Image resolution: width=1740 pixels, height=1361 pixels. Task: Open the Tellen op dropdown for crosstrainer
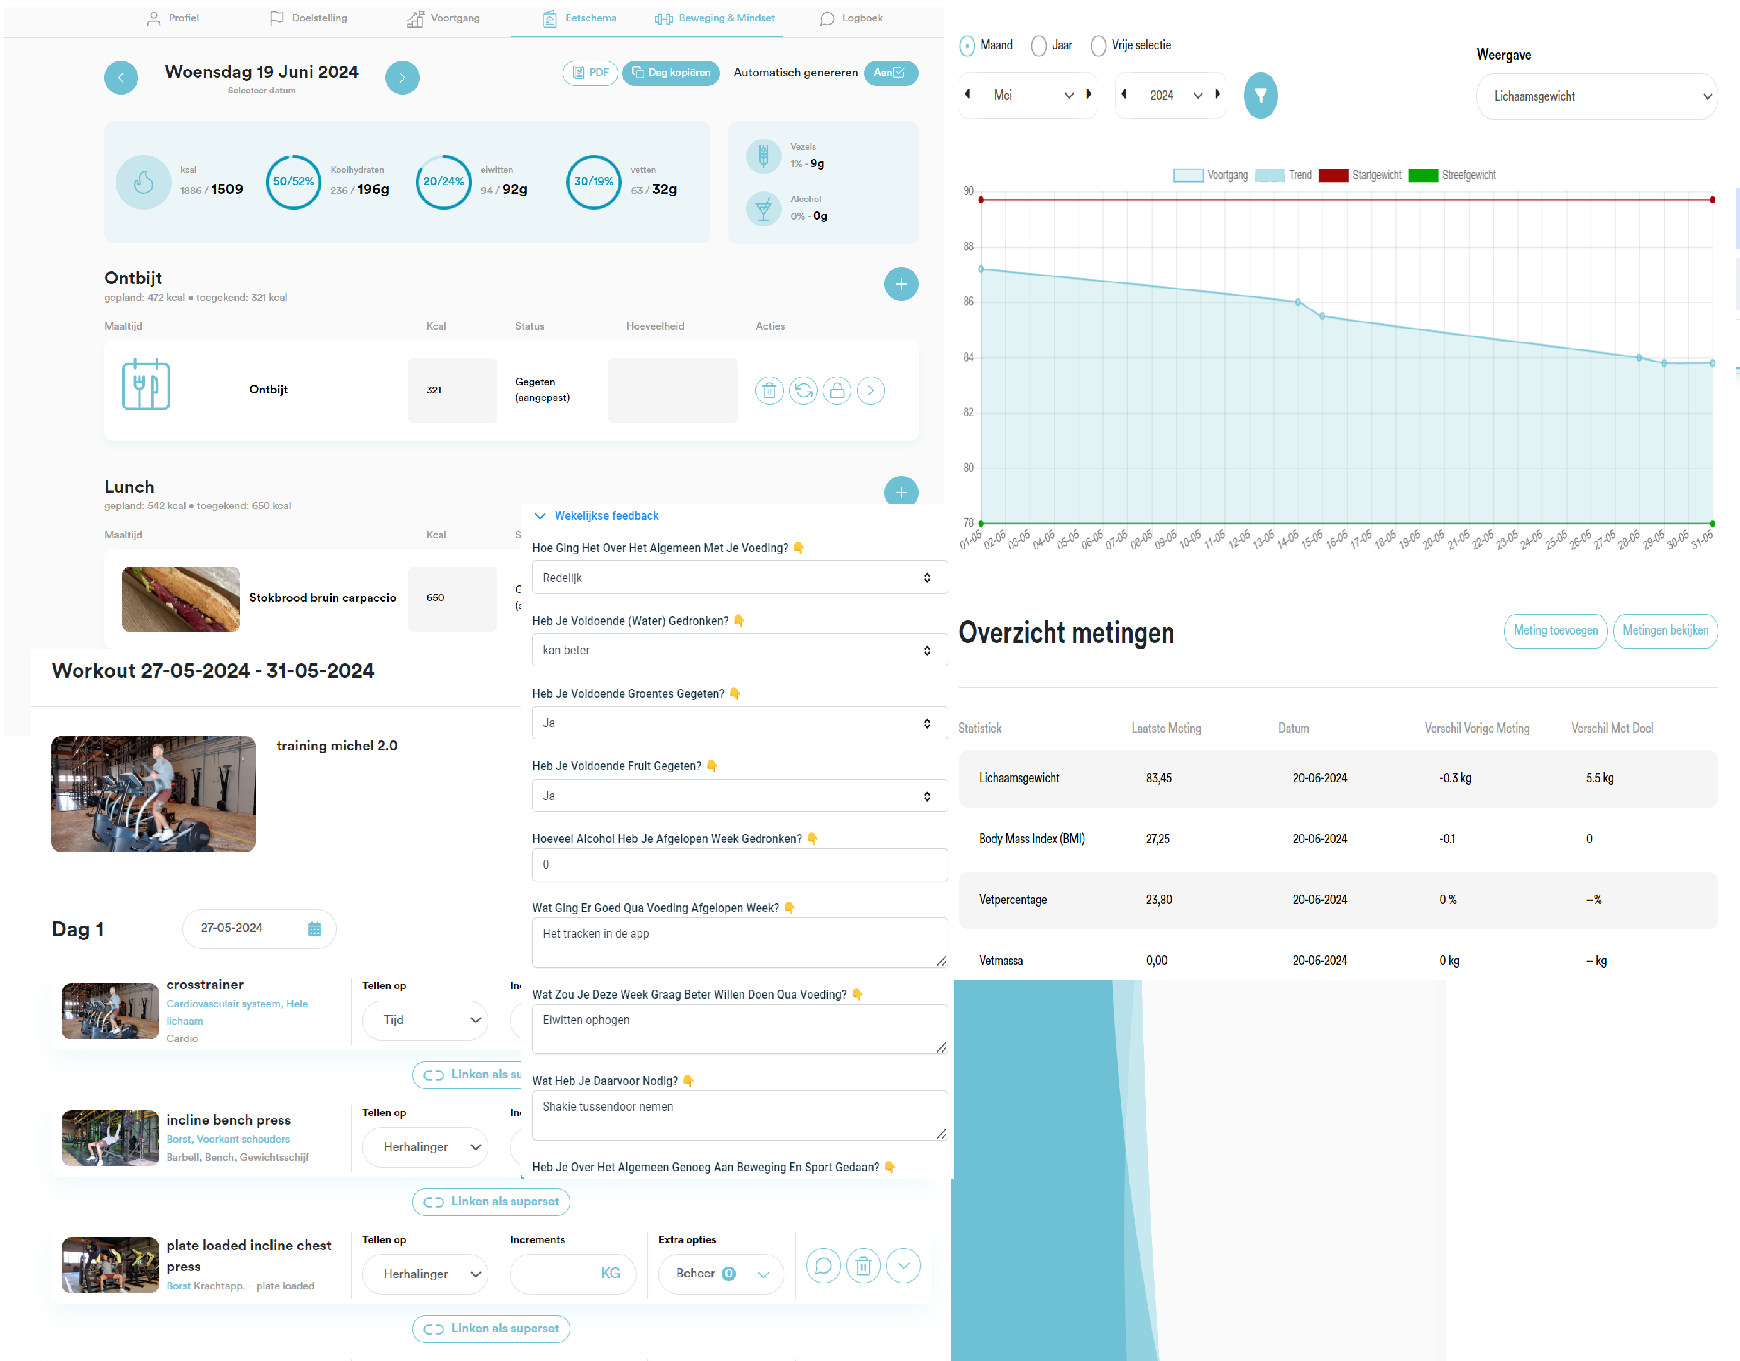(425, 1020)
